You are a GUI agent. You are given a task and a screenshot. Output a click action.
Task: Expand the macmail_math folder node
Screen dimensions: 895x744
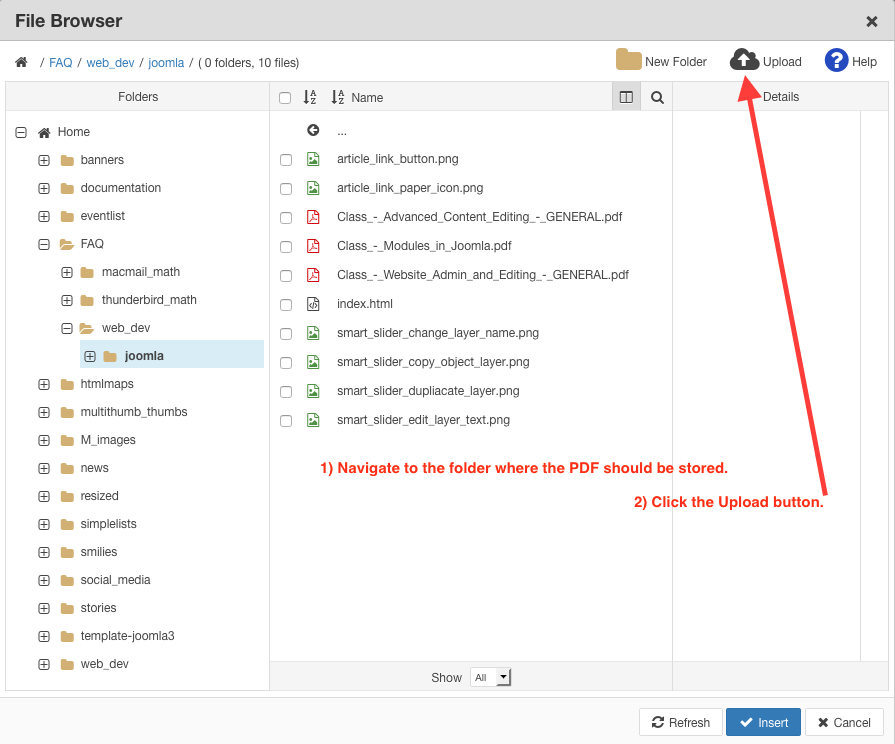[x=67, y=272]
